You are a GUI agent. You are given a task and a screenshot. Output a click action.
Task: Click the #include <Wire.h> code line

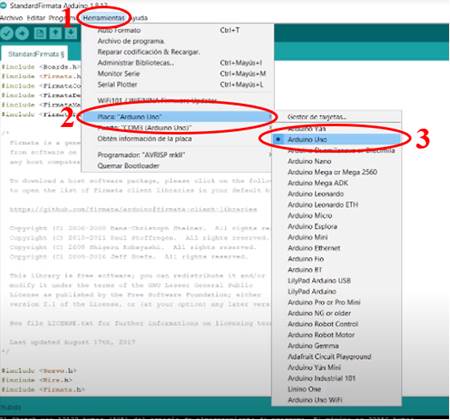[36, 380]
